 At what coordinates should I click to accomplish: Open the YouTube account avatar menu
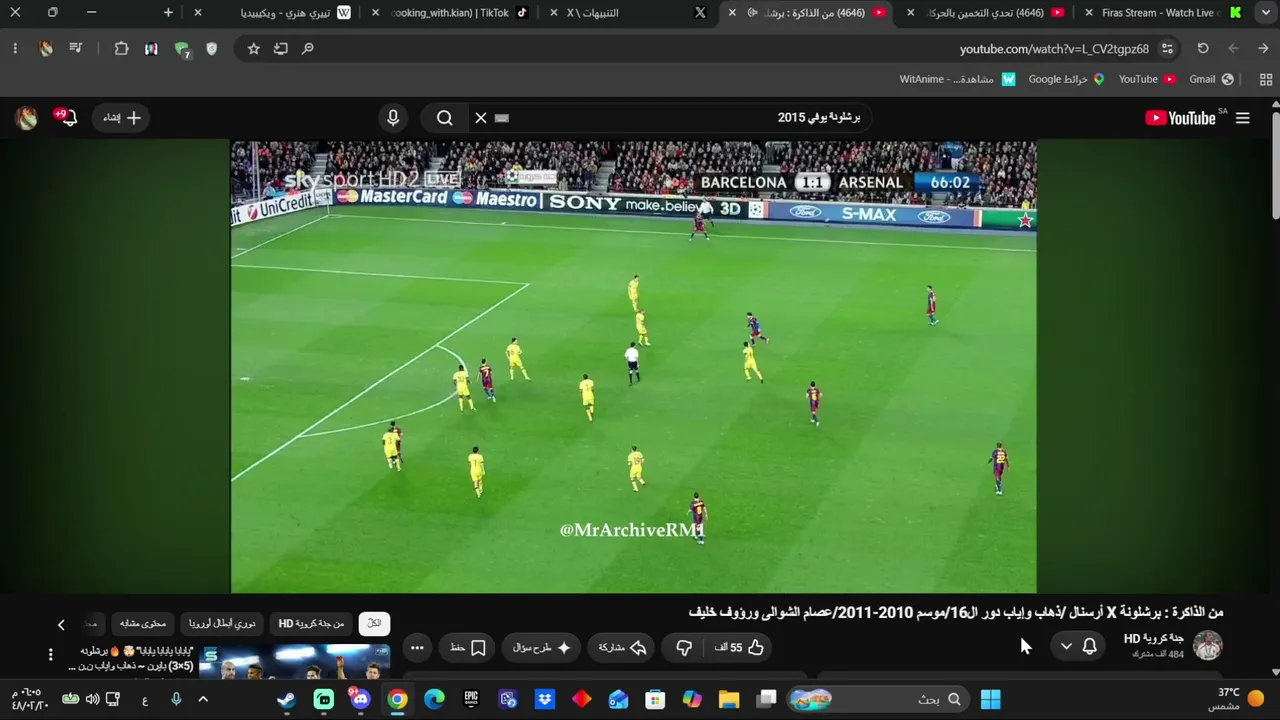27,118
